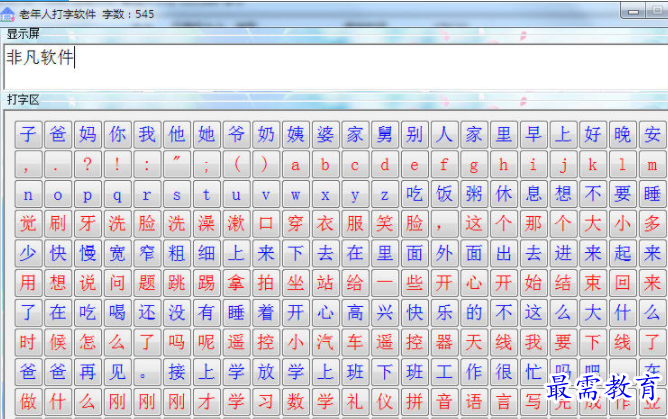Click the letter m key
Image resolution: width=668 pixels, height=419 pixels.
[653, 164]
